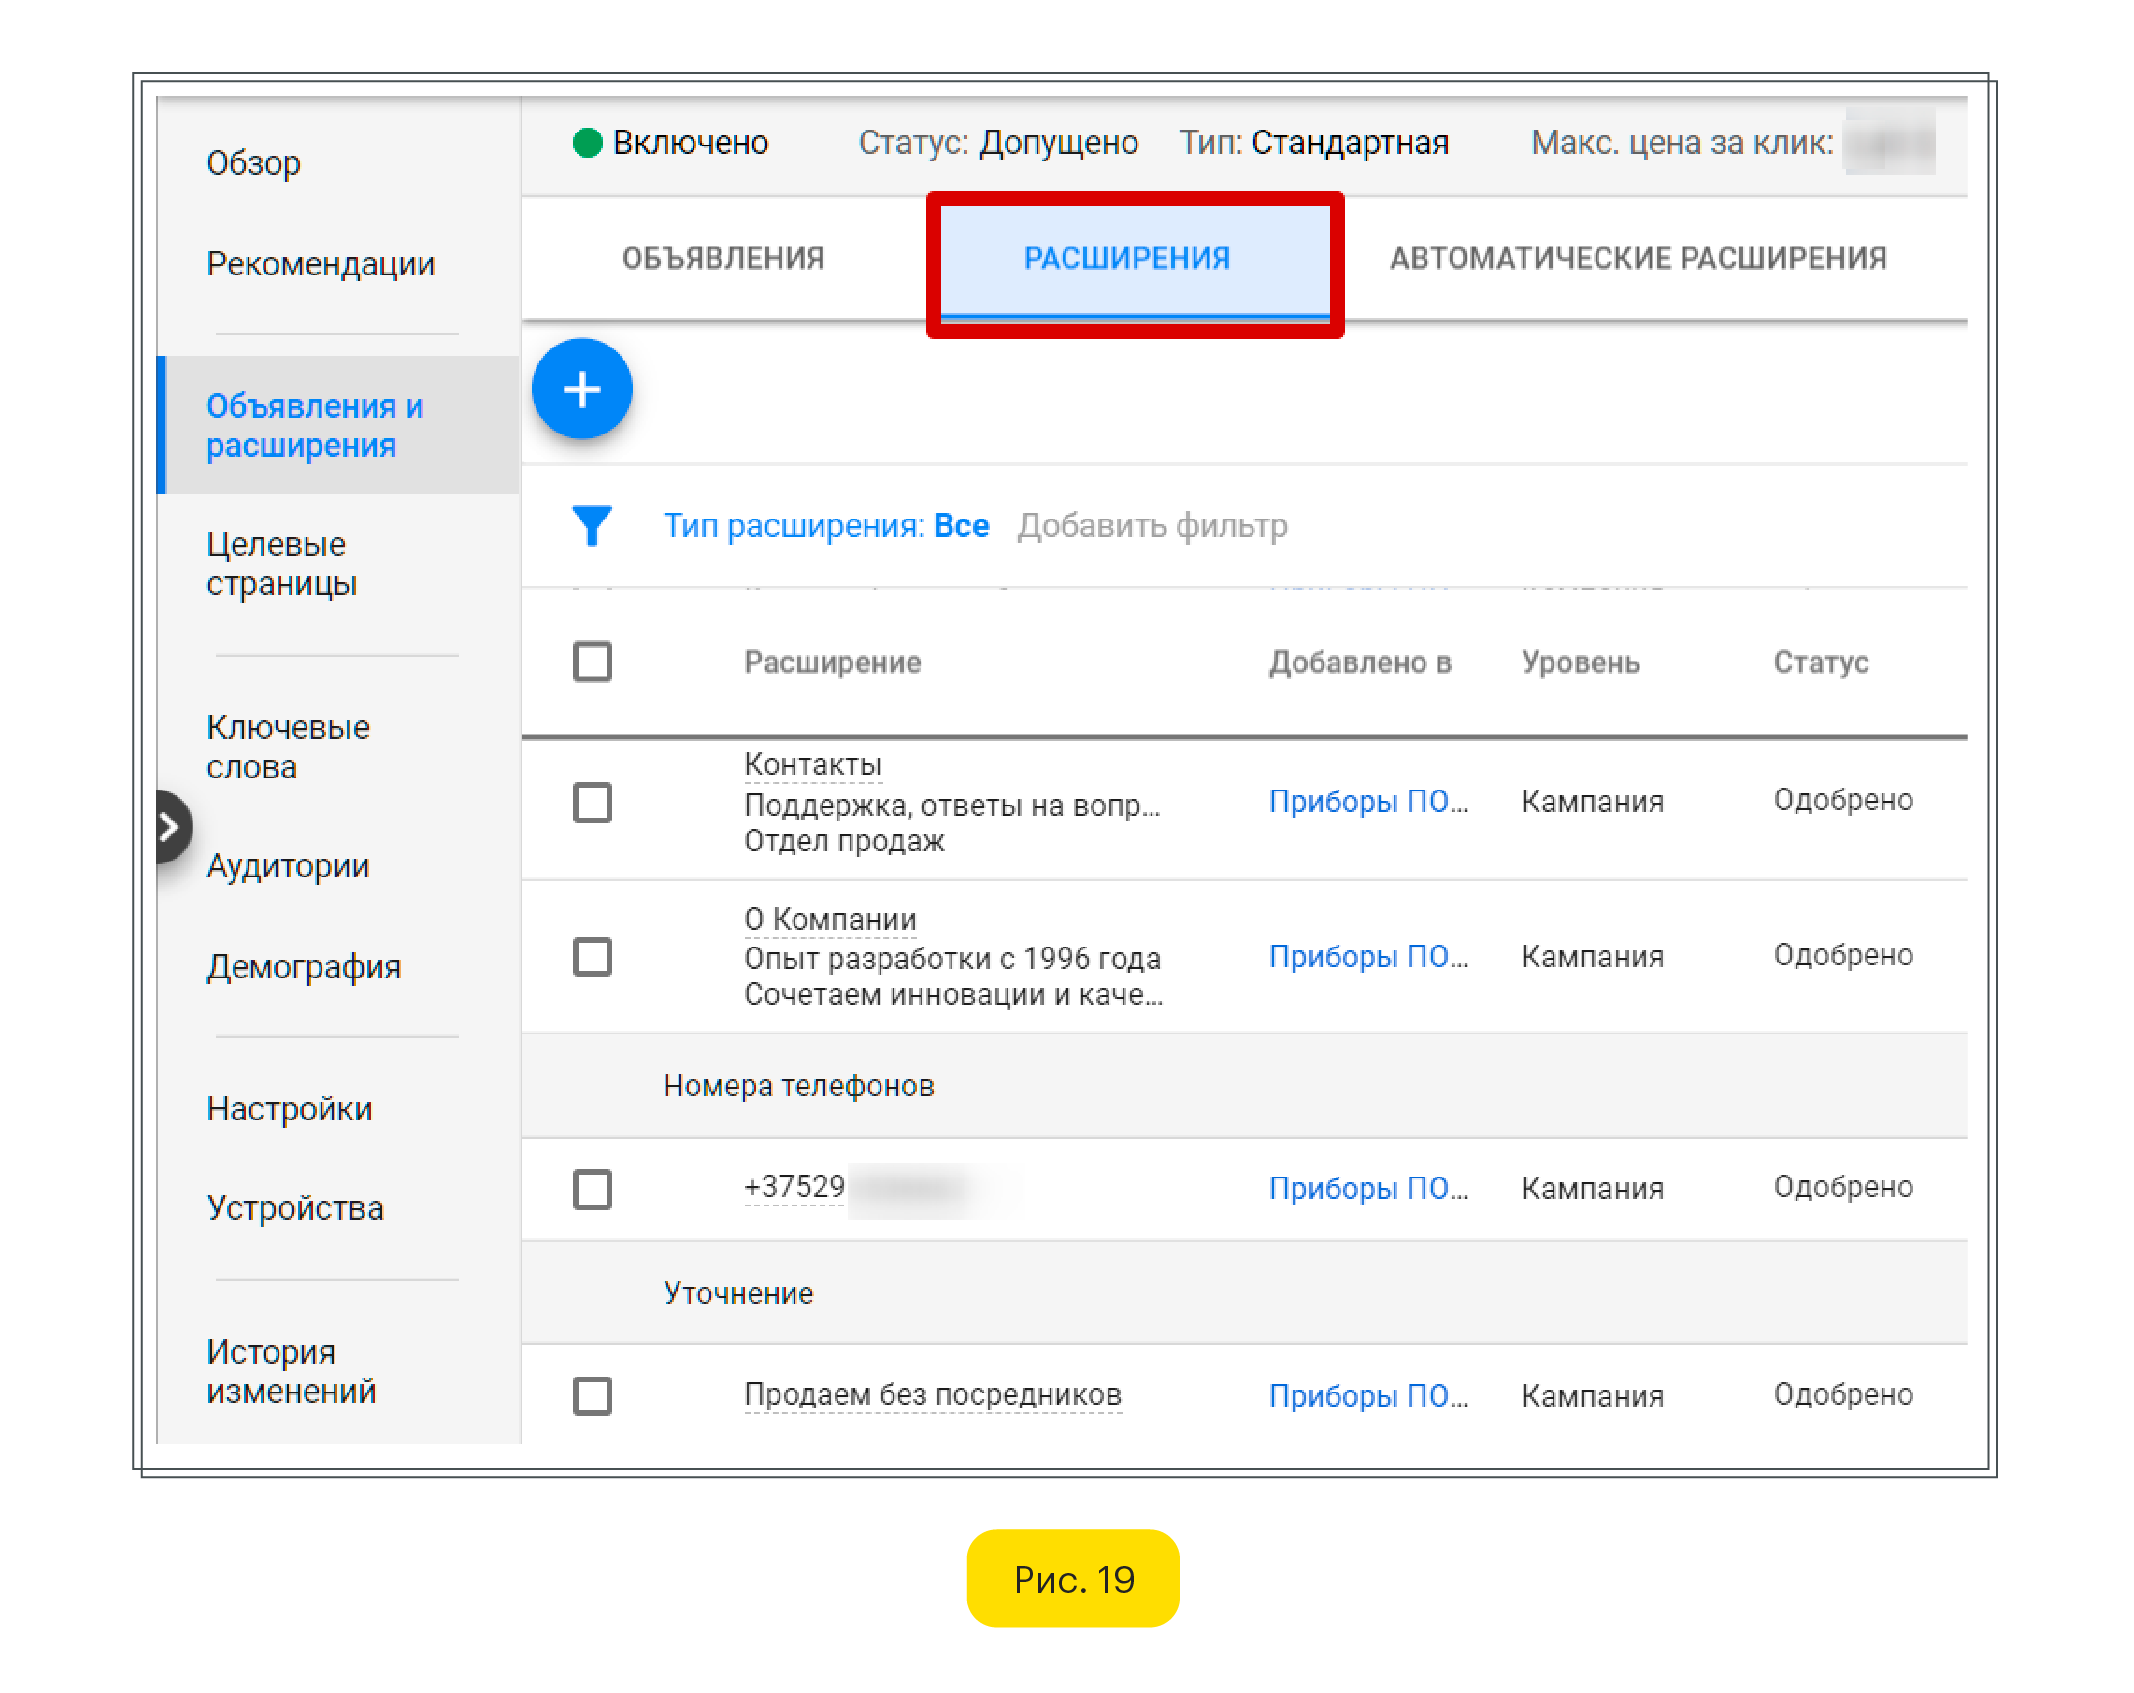Open Рекомендации in the left sidebar

[320, 264]
